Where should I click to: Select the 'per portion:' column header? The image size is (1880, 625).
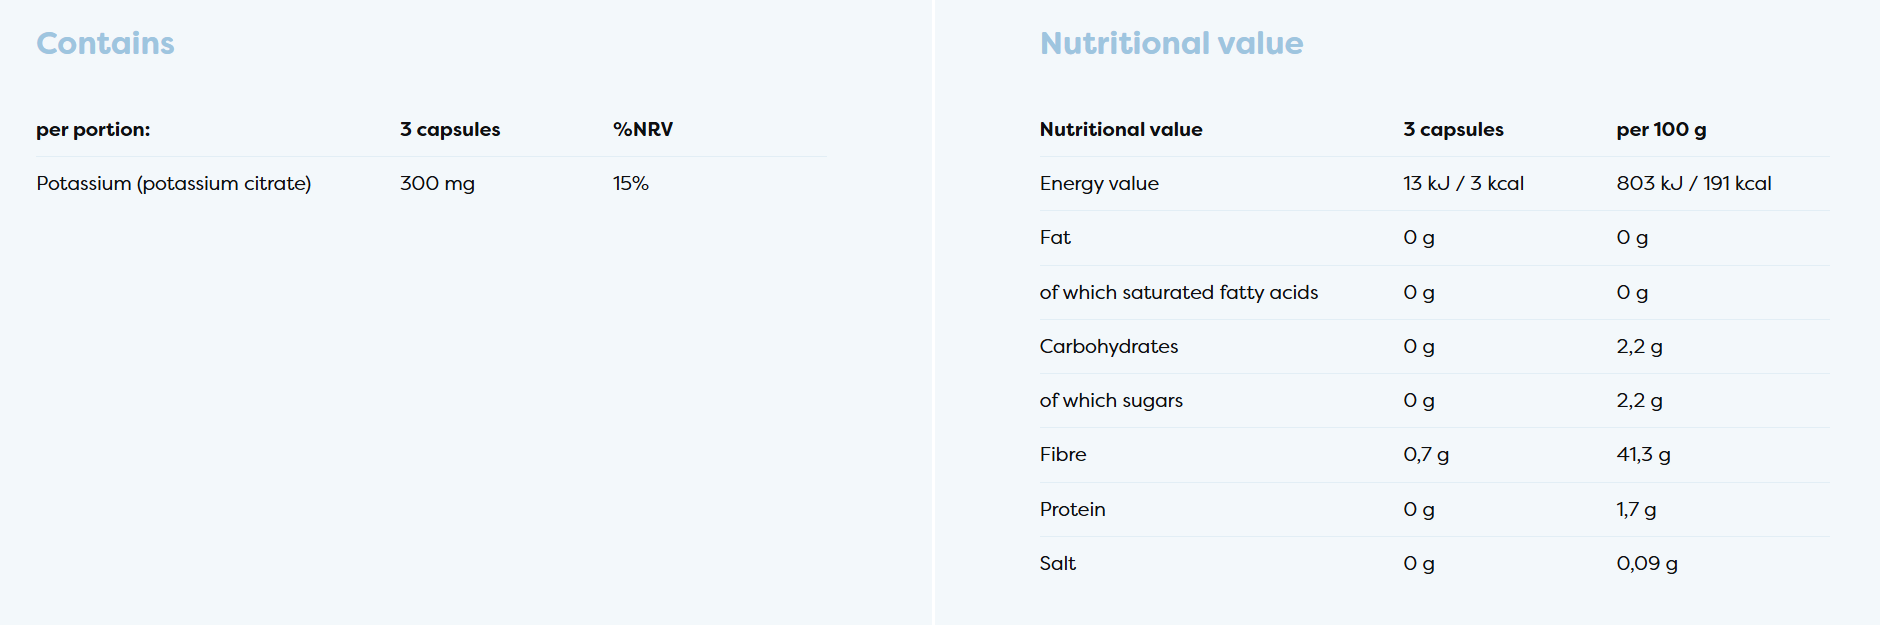93,129
